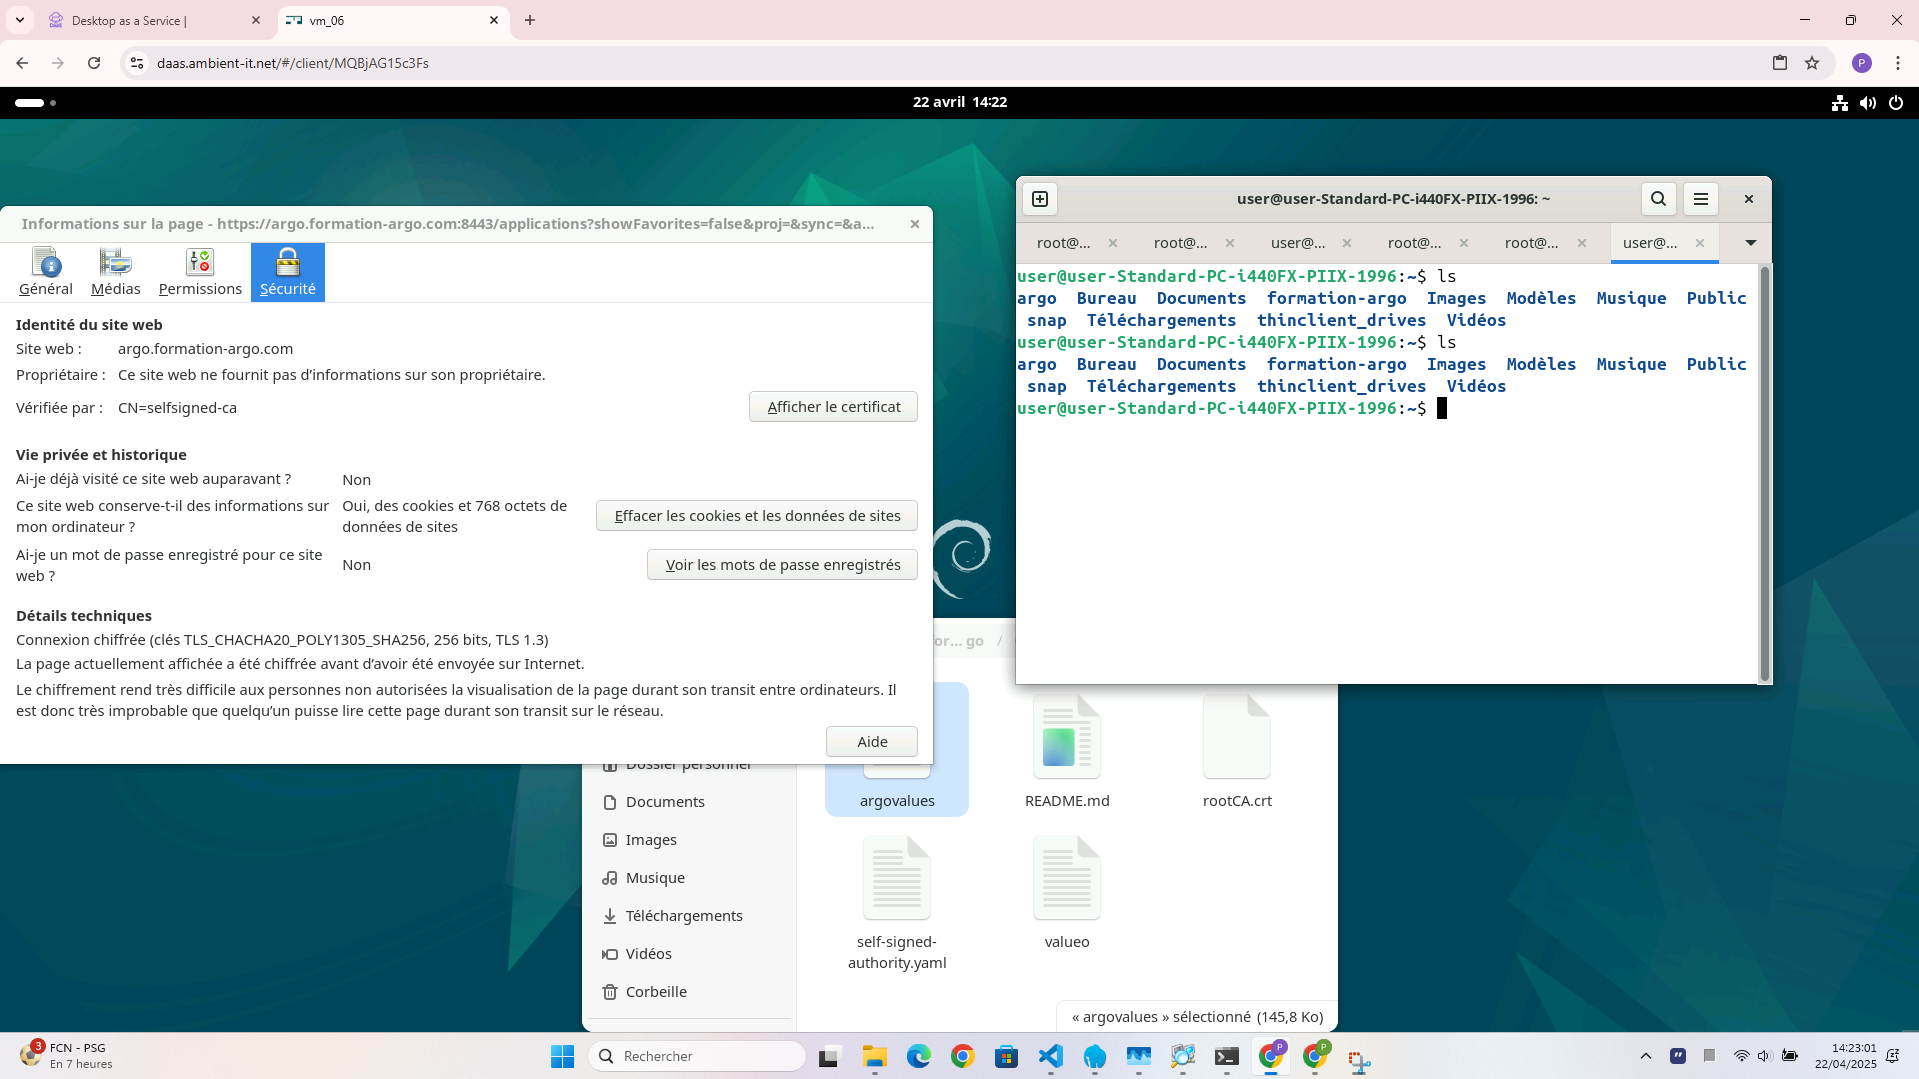
Task: Open the Chrome three-dot menu
Action: [x=1897, y=63]
